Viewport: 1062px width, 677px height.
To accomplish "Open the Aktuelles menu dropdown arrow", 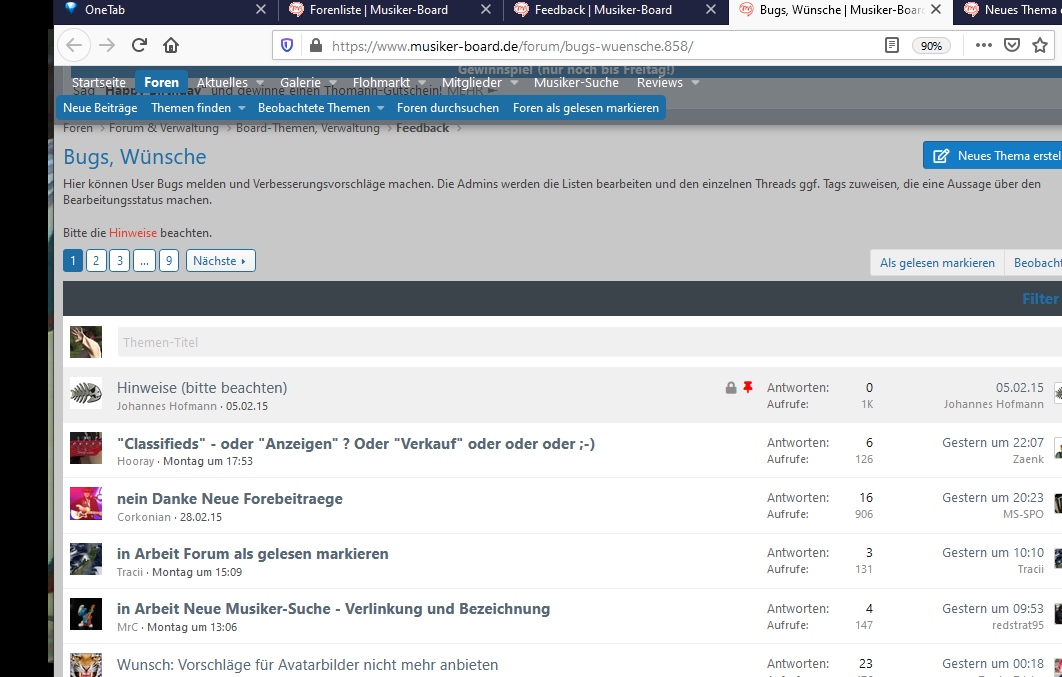I will (x=260, y=83).
